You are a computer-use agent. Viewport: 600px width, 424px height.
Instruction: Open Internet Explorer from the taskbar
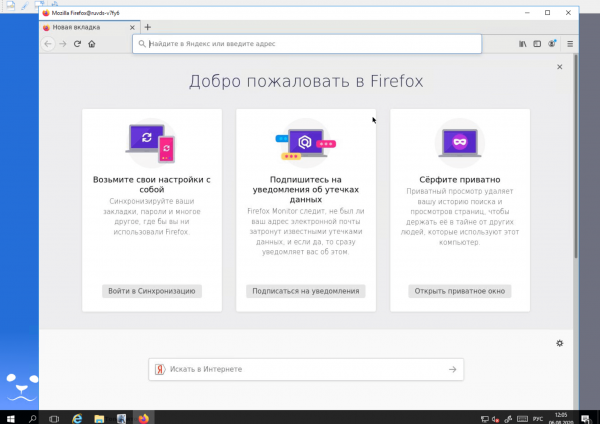tap(78, 416)
